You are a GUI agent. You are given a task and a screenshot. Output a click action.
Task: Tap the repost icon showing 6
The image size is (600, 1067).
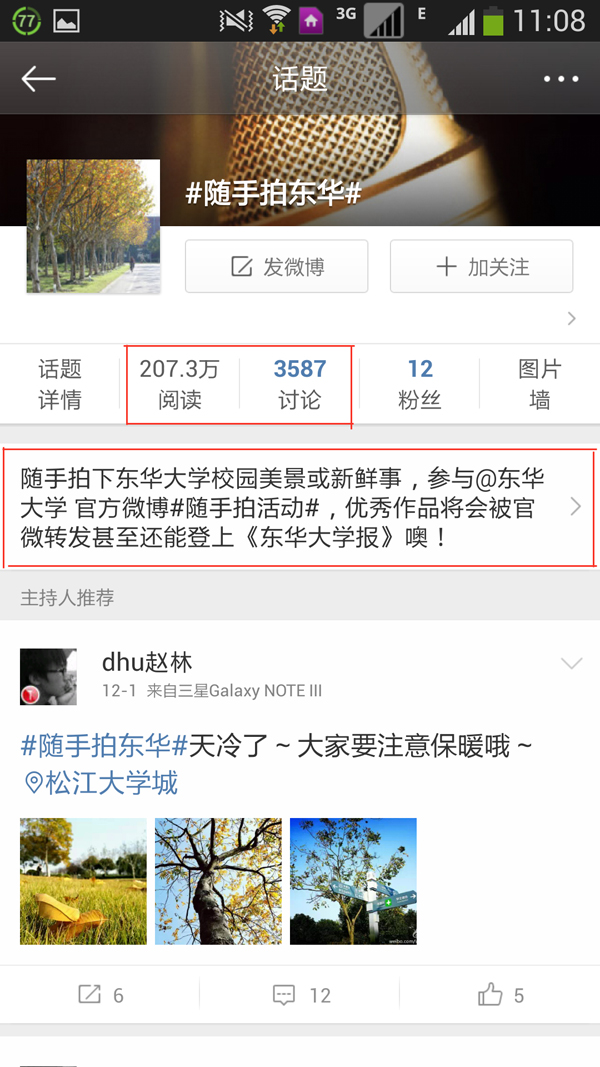pyautogui.click(x=100, y=996)
